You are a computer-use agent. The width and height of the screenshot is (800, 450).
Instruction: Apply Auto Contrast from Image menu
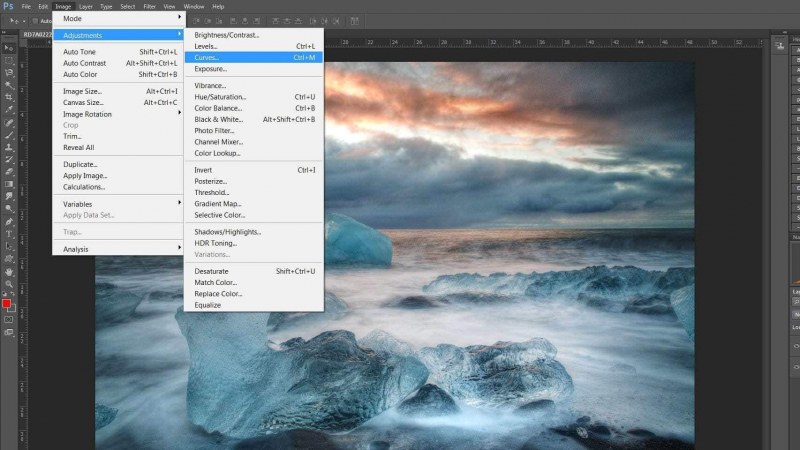[85, 63]
